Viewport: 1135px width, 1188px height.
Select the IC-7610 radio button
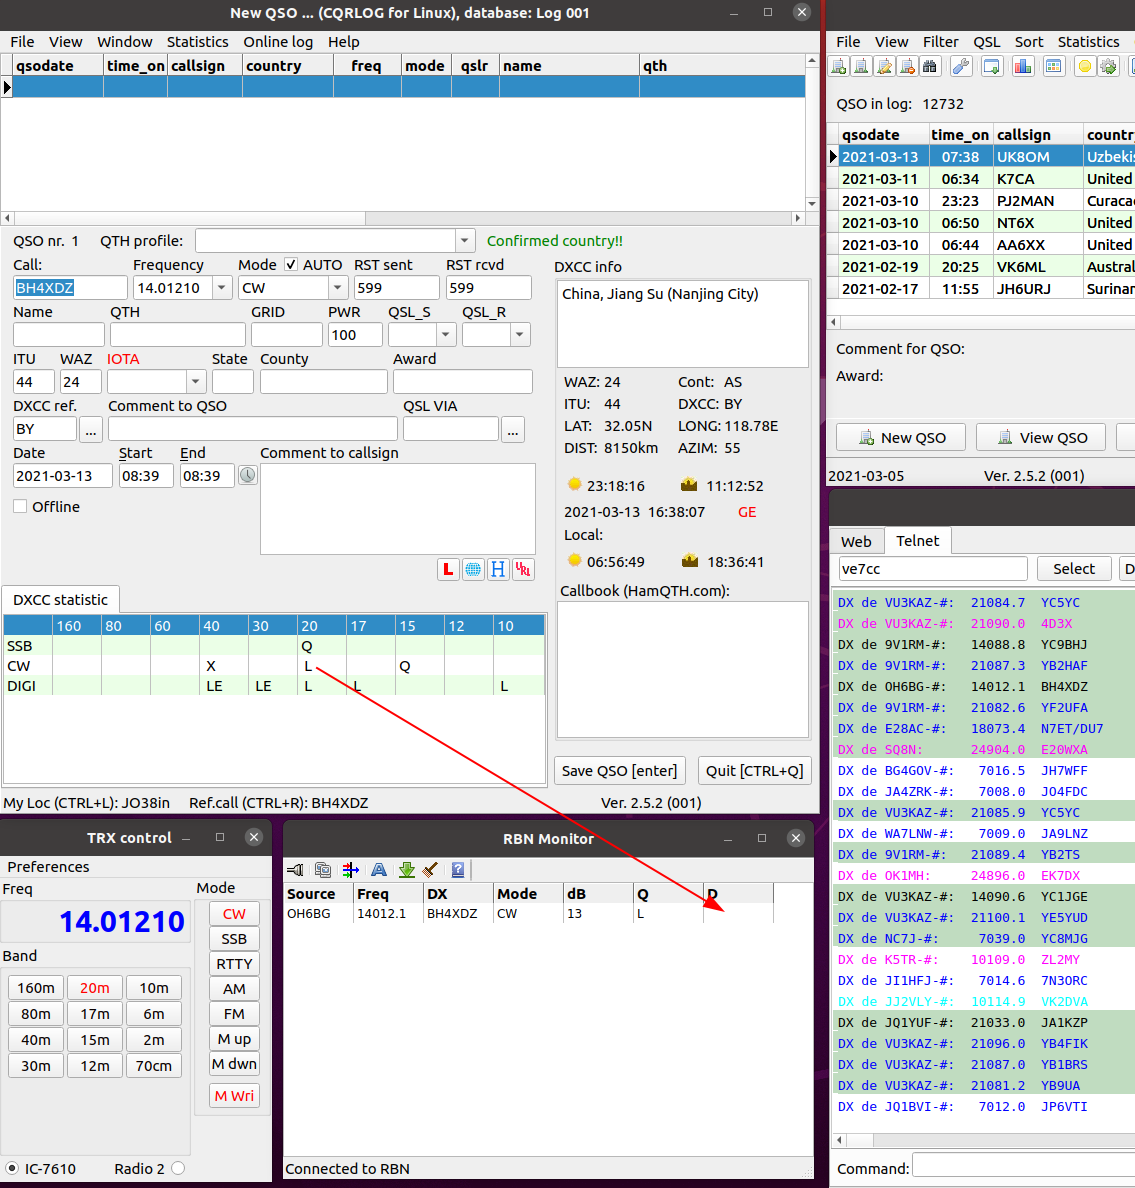click(12, 1168)
